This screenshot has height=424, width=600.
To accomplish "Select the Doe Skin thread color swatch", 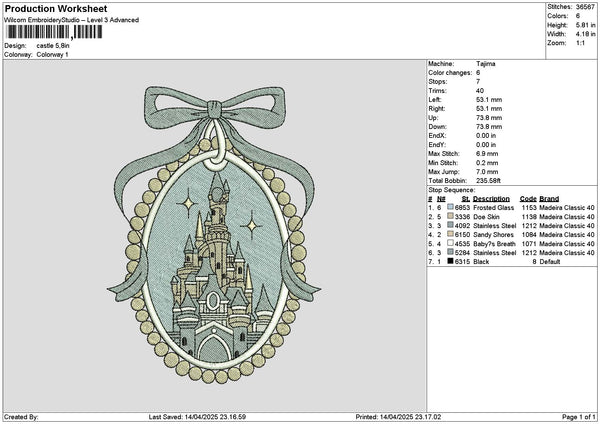I will [450, 215].
